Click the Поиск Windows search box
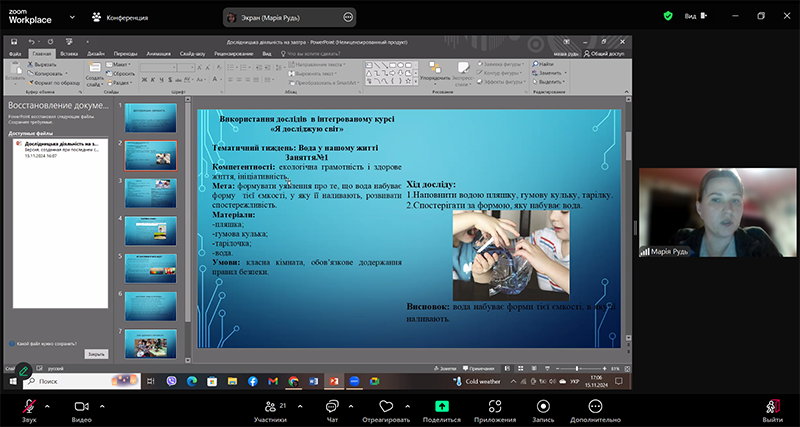This screenshot has width=800, height=427. pos(82,381)
